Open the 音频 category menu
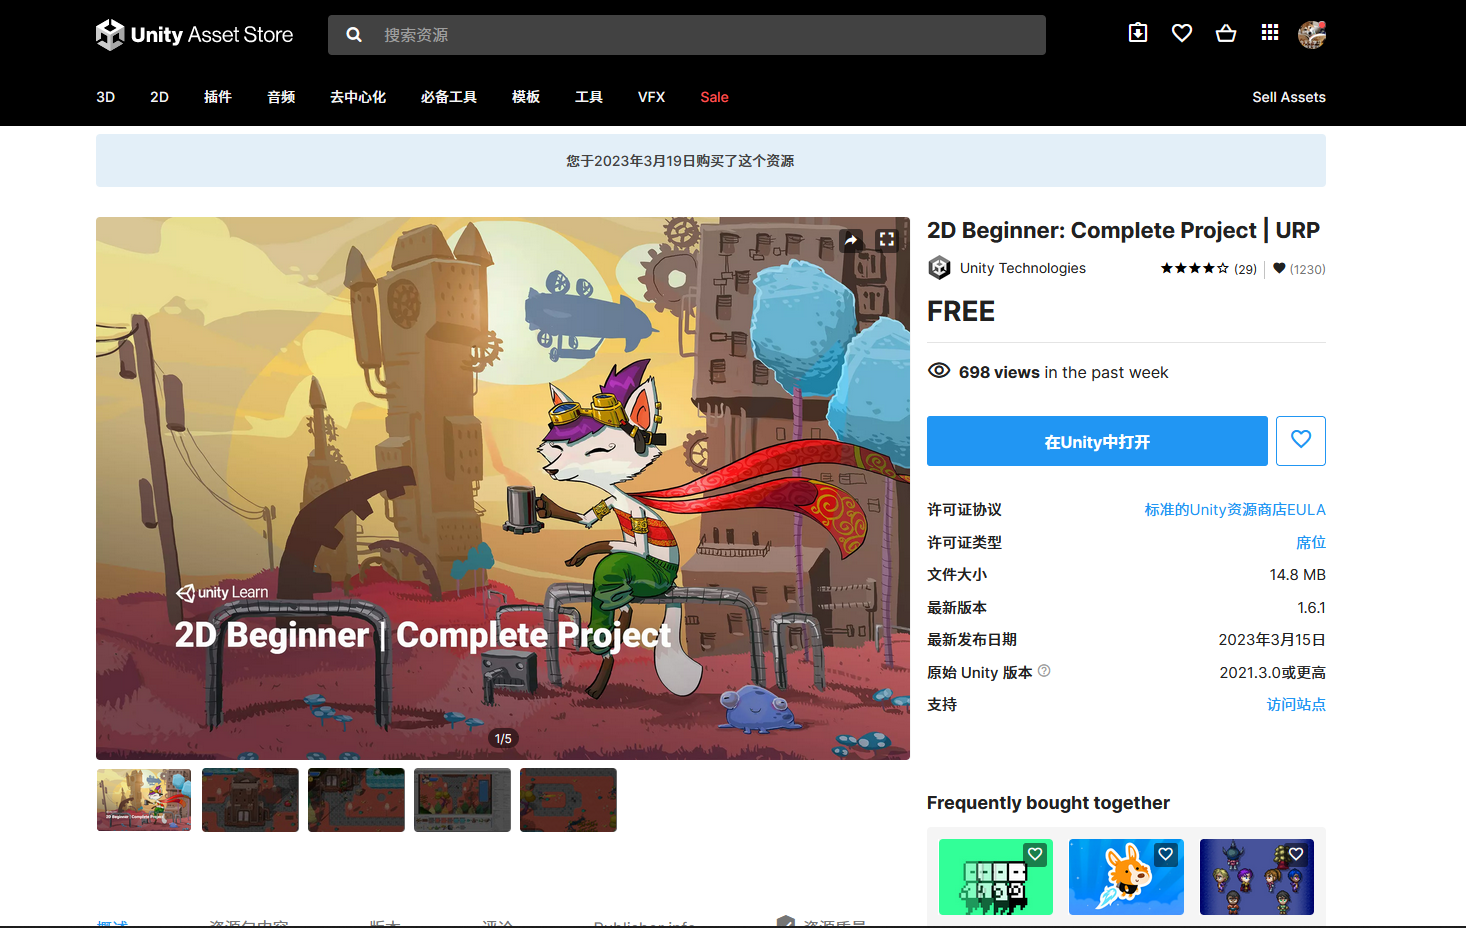Viewport: 1466px width, 928px height. (281, 97)
